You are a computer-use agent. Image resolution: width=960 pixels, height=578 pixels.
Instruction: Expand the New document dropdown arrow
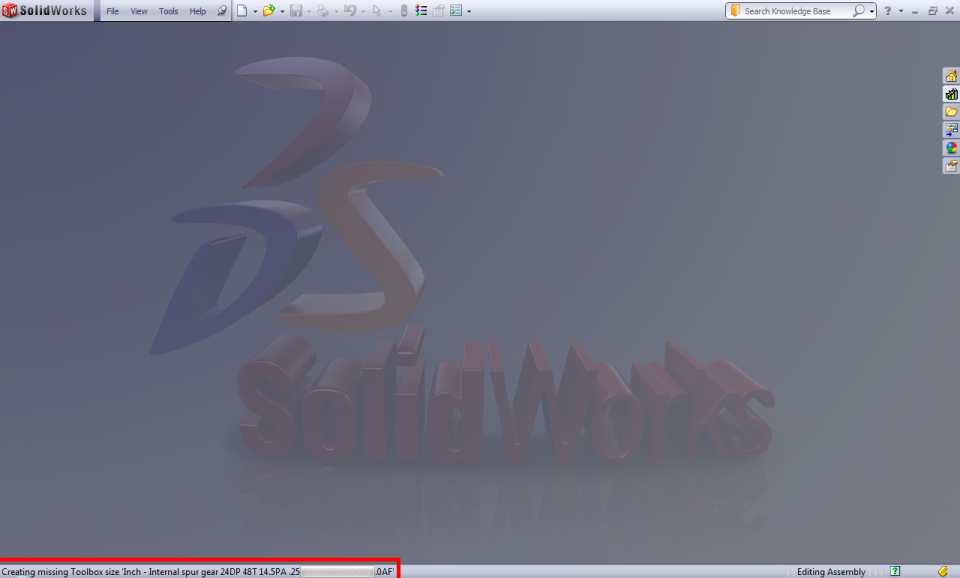coord(255,11)
